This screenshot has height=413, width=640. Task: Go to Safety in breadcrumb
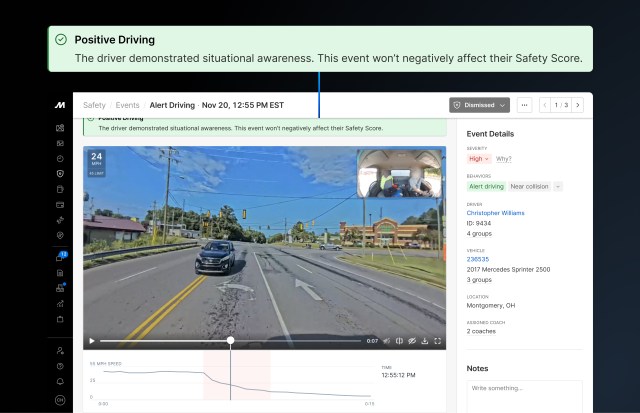(94, 104)
